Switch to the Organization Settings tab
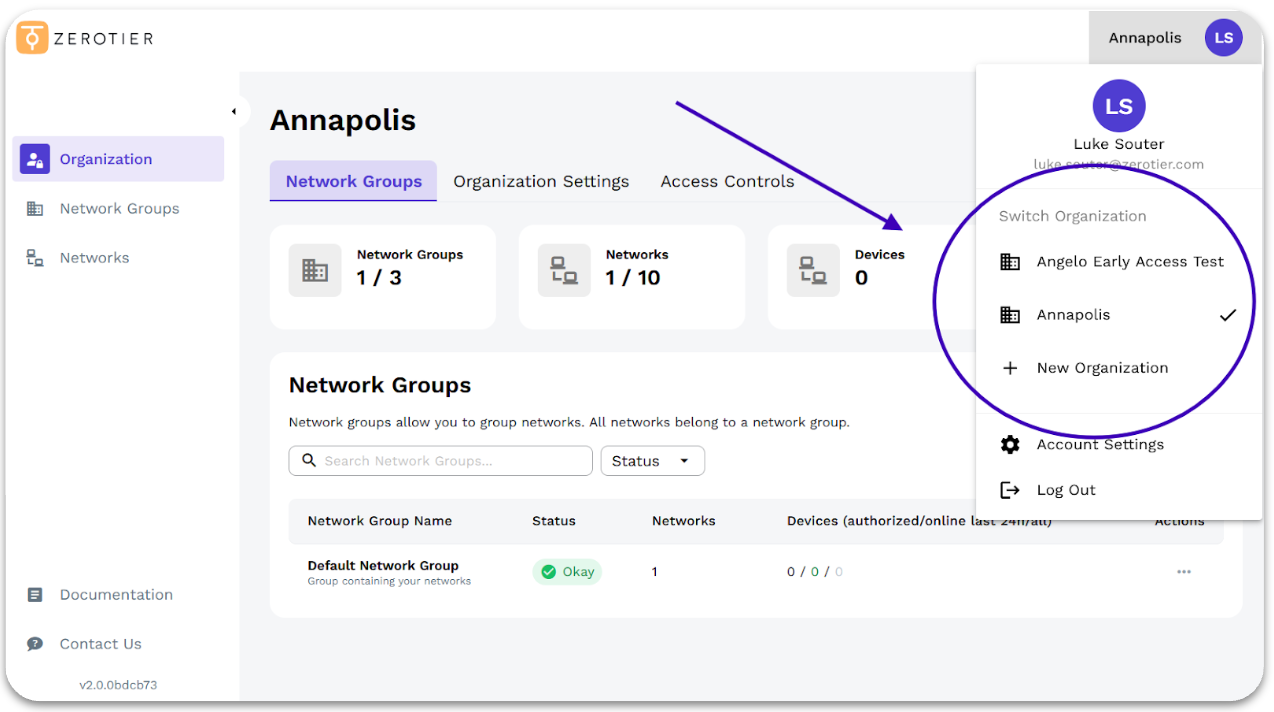 click(x=541, y=182)
